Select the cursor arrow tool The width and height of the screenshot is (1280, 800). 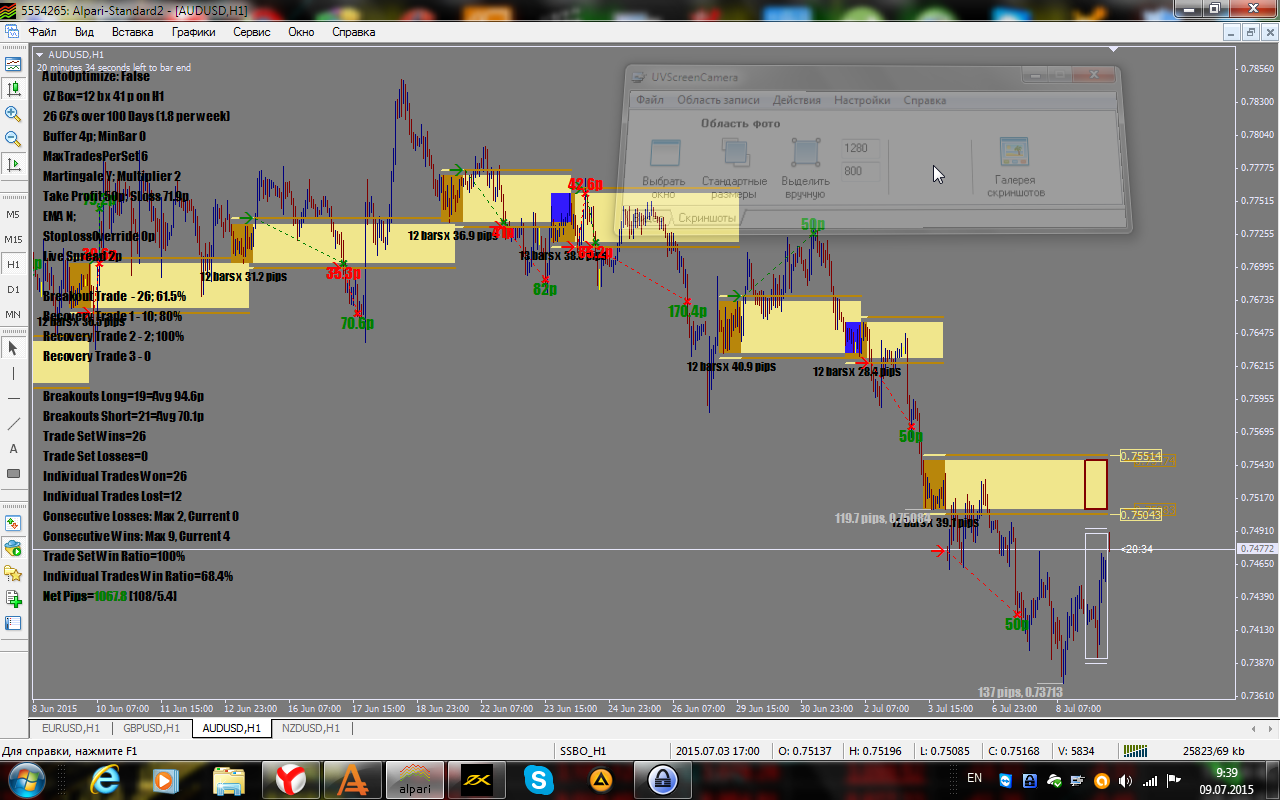pos(13,347)
